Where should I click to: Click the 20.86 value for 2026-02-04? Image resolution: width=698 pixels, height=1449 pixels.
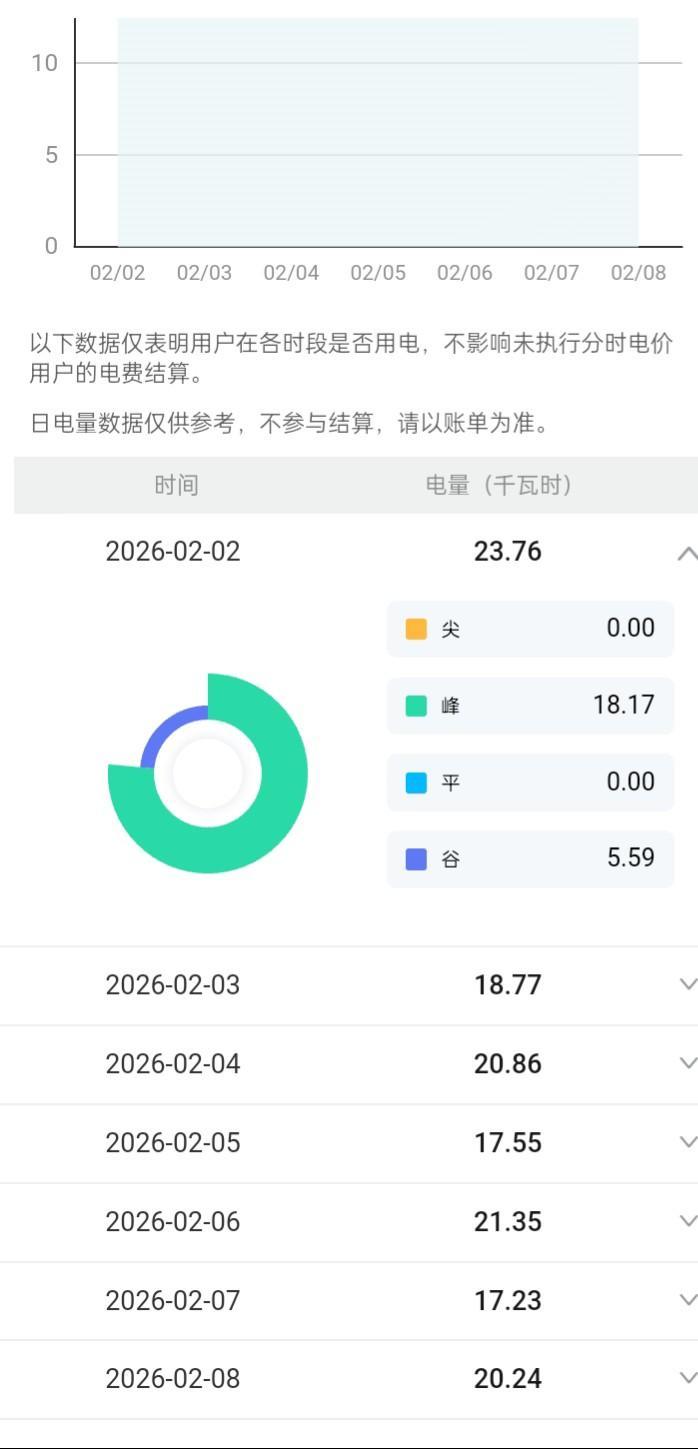click(x=507, y=1064)
